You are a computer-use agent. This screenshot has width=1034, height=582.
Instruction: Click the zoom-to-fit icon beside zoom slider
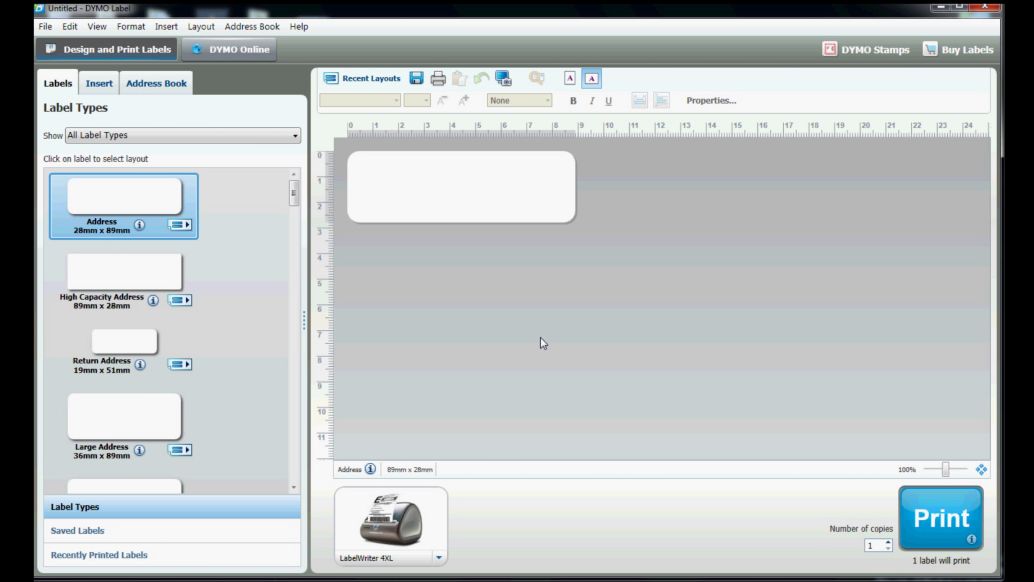tap(981, 469)
